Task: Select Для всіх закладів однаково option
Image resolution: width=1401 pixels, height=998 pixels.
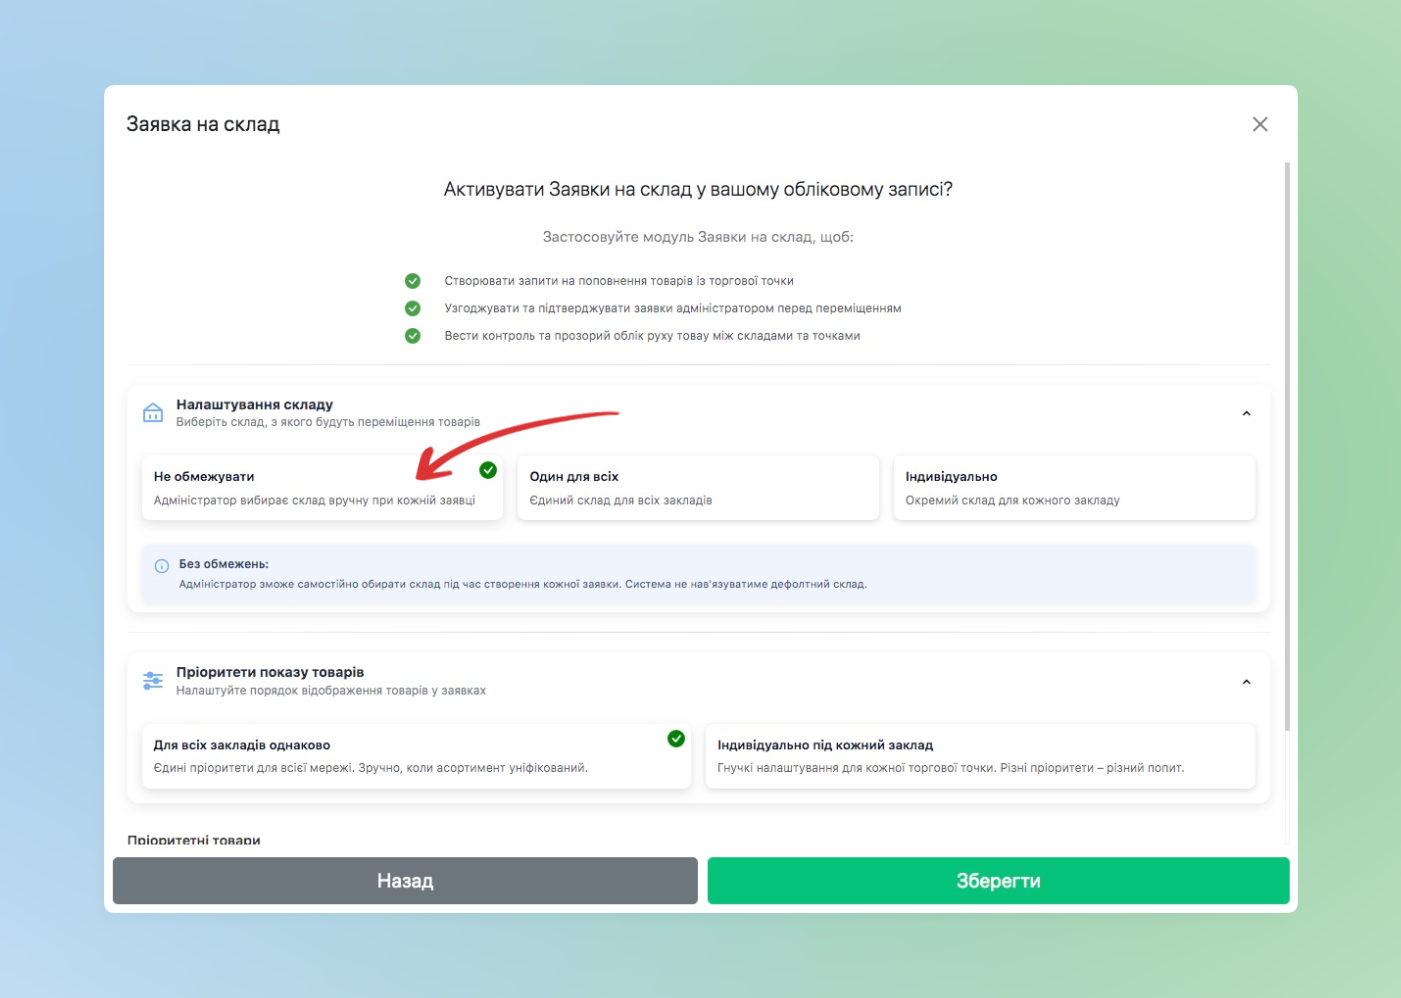Action: 415,757
